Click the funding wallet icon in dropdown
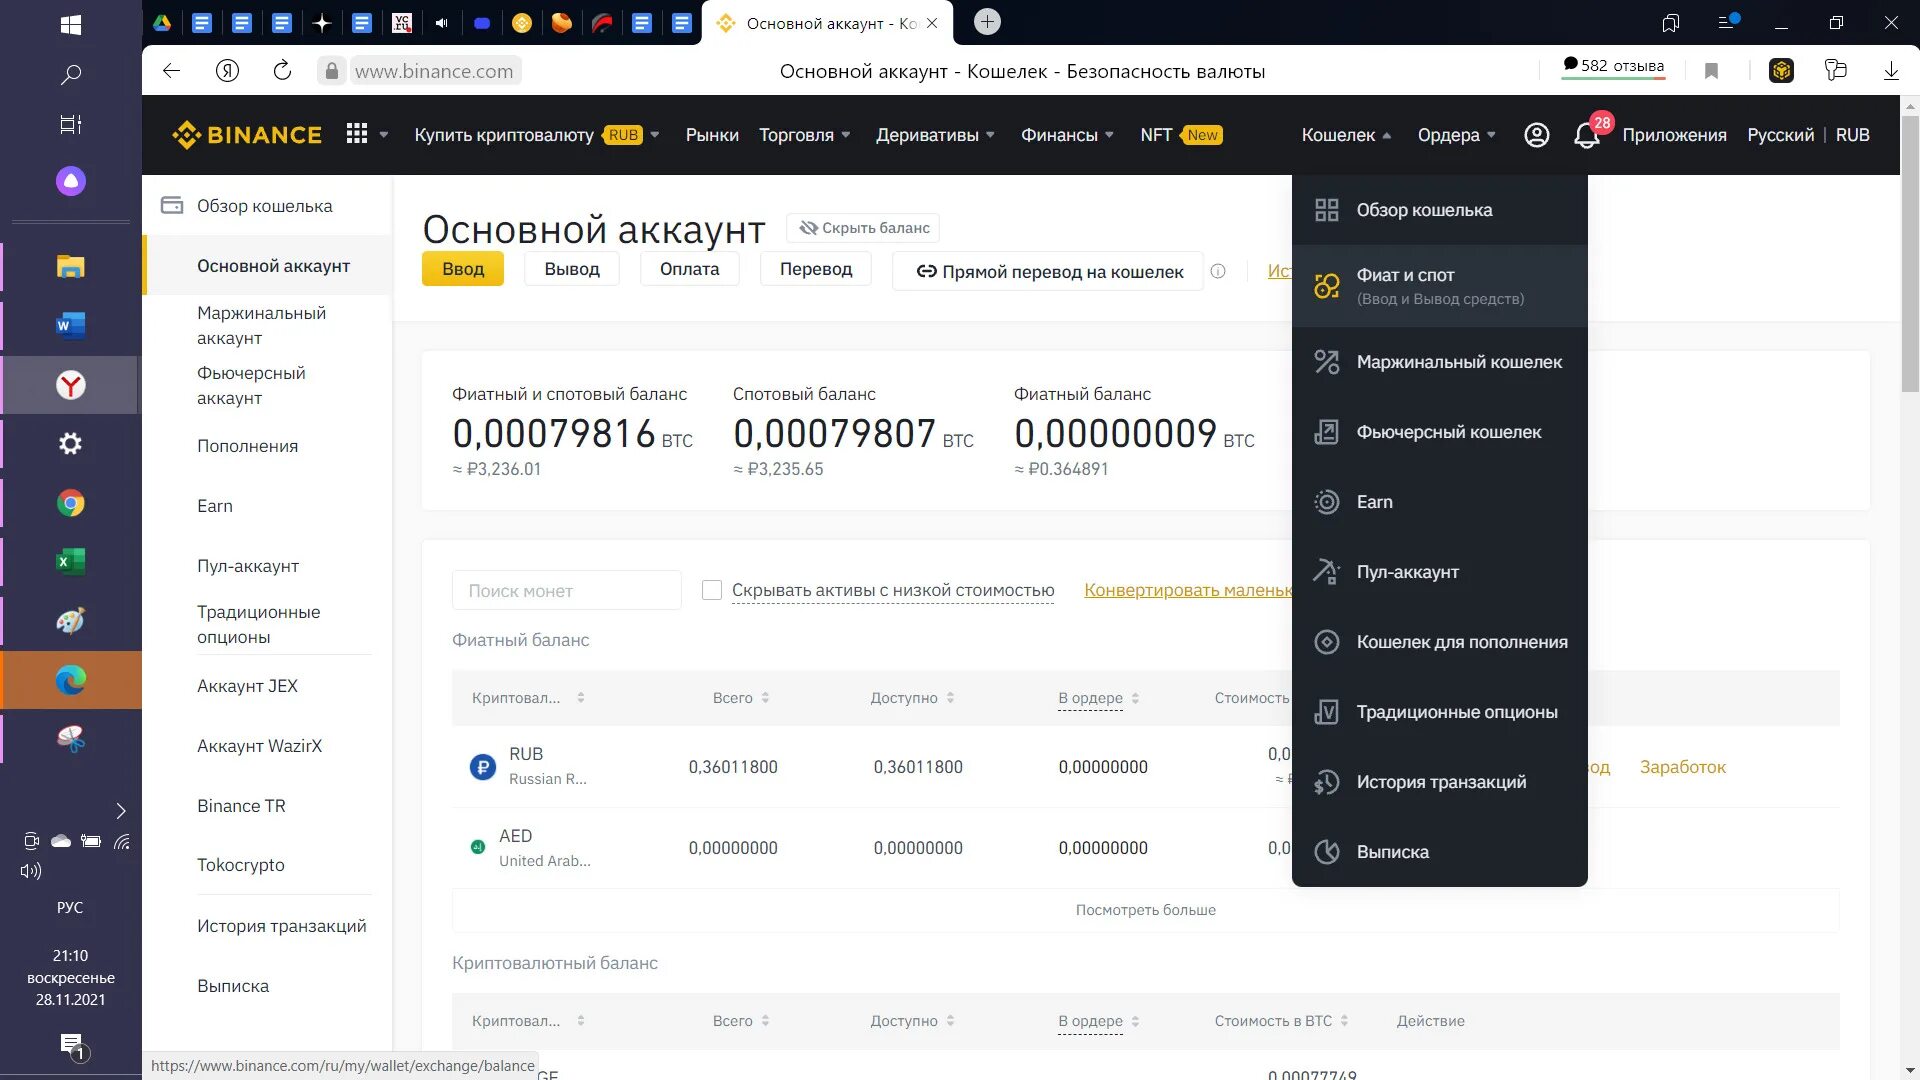The image size is (1920, 1080). click(x=1326, y=642)
